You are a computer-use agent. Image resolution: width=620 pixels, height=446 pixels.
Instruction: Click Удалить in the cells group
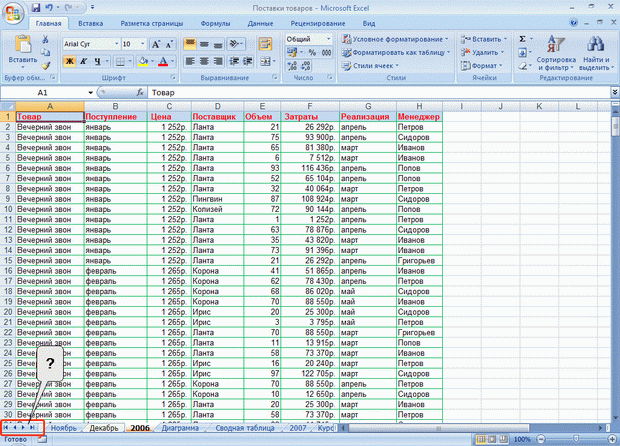pos(482,52)
